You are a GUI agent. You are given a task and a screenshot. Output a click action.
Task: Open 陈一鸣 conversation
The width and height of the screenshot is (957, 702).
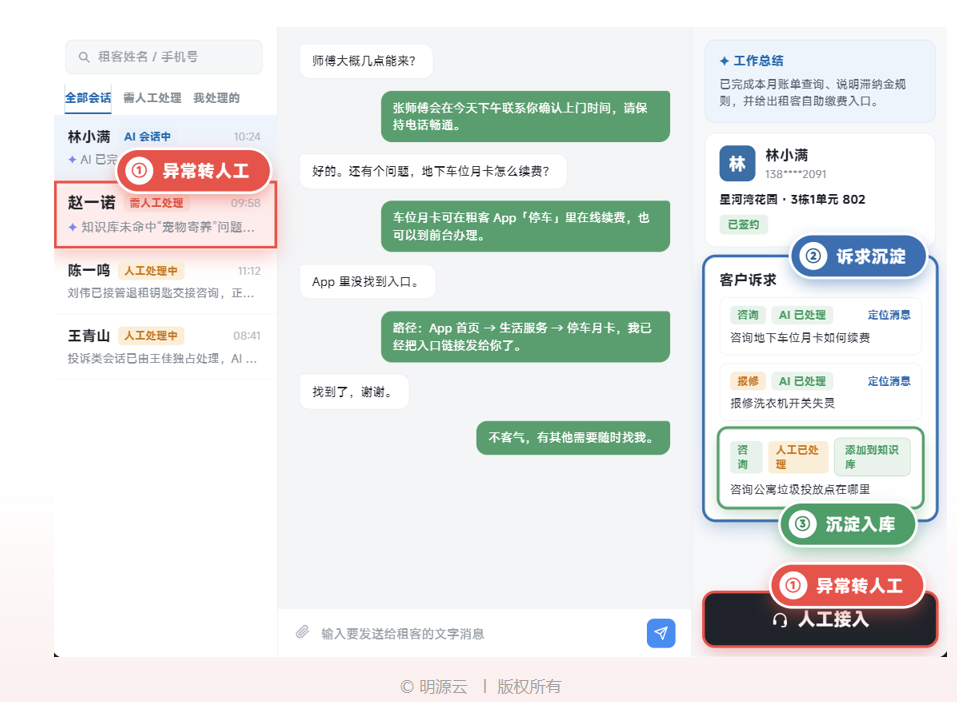point(165,281)
